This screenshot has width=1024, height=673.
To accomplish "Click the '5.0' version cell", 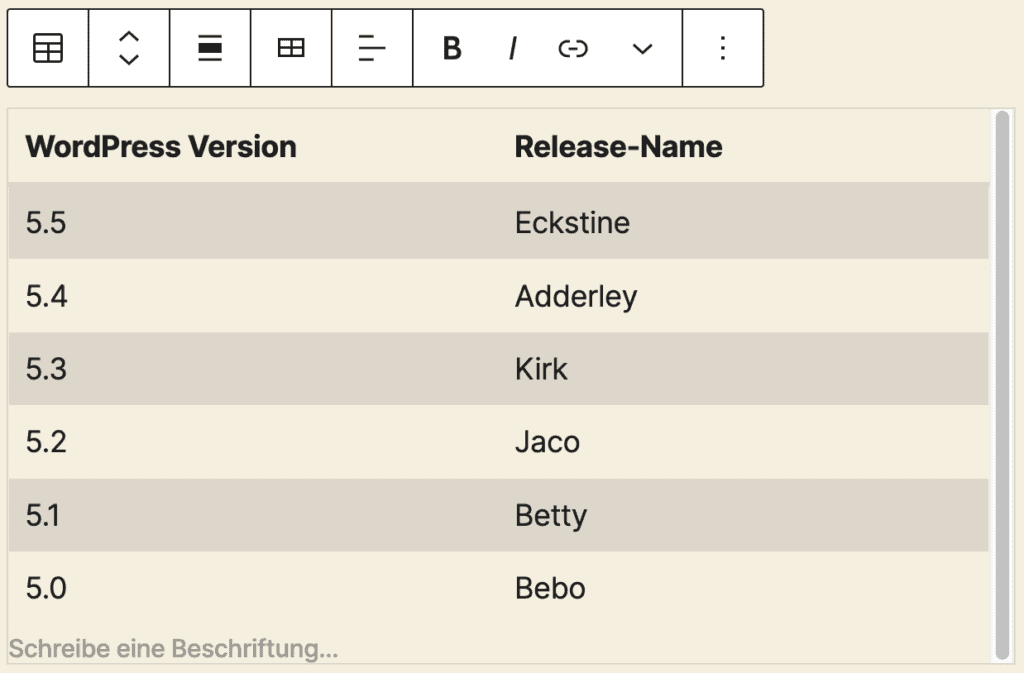I will [x=46, y=588].
